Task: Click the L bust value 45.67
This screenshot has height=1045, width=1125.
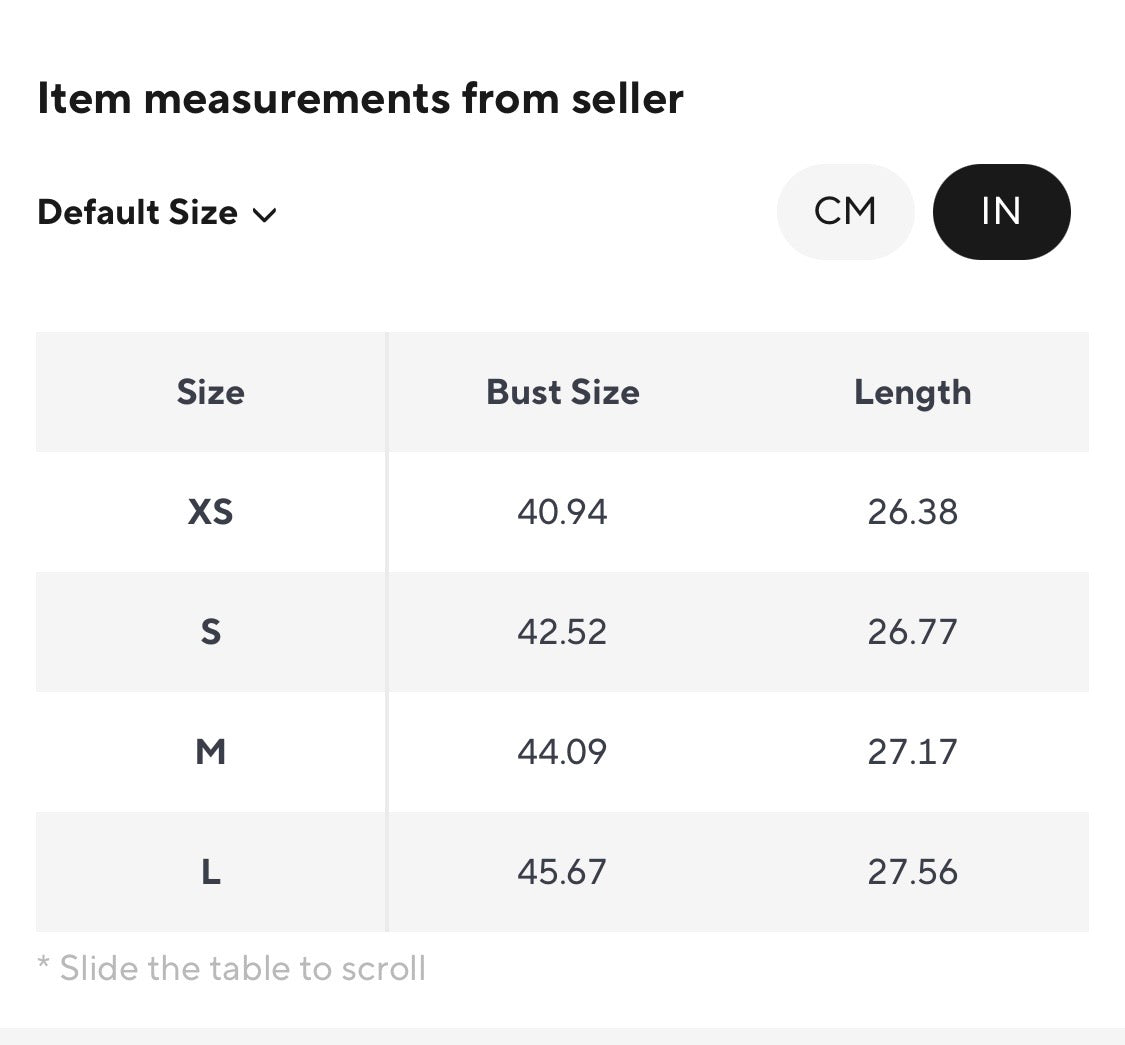Action: 562,872
